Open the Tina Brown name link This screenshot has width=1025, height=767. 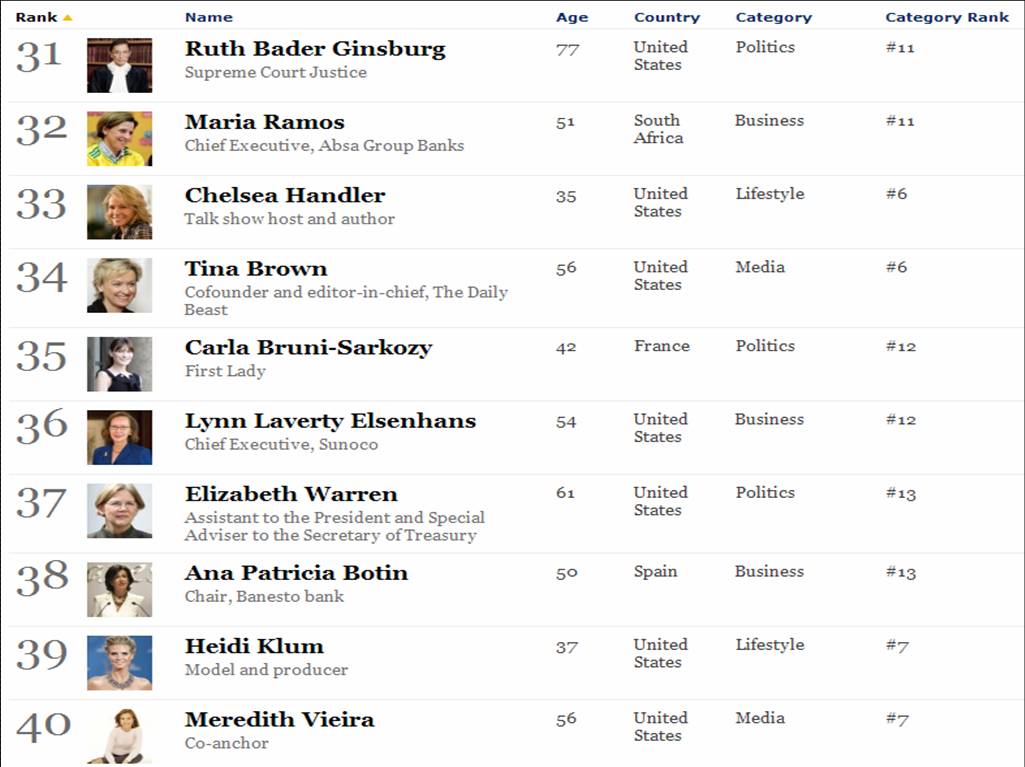tap(254, 268)
